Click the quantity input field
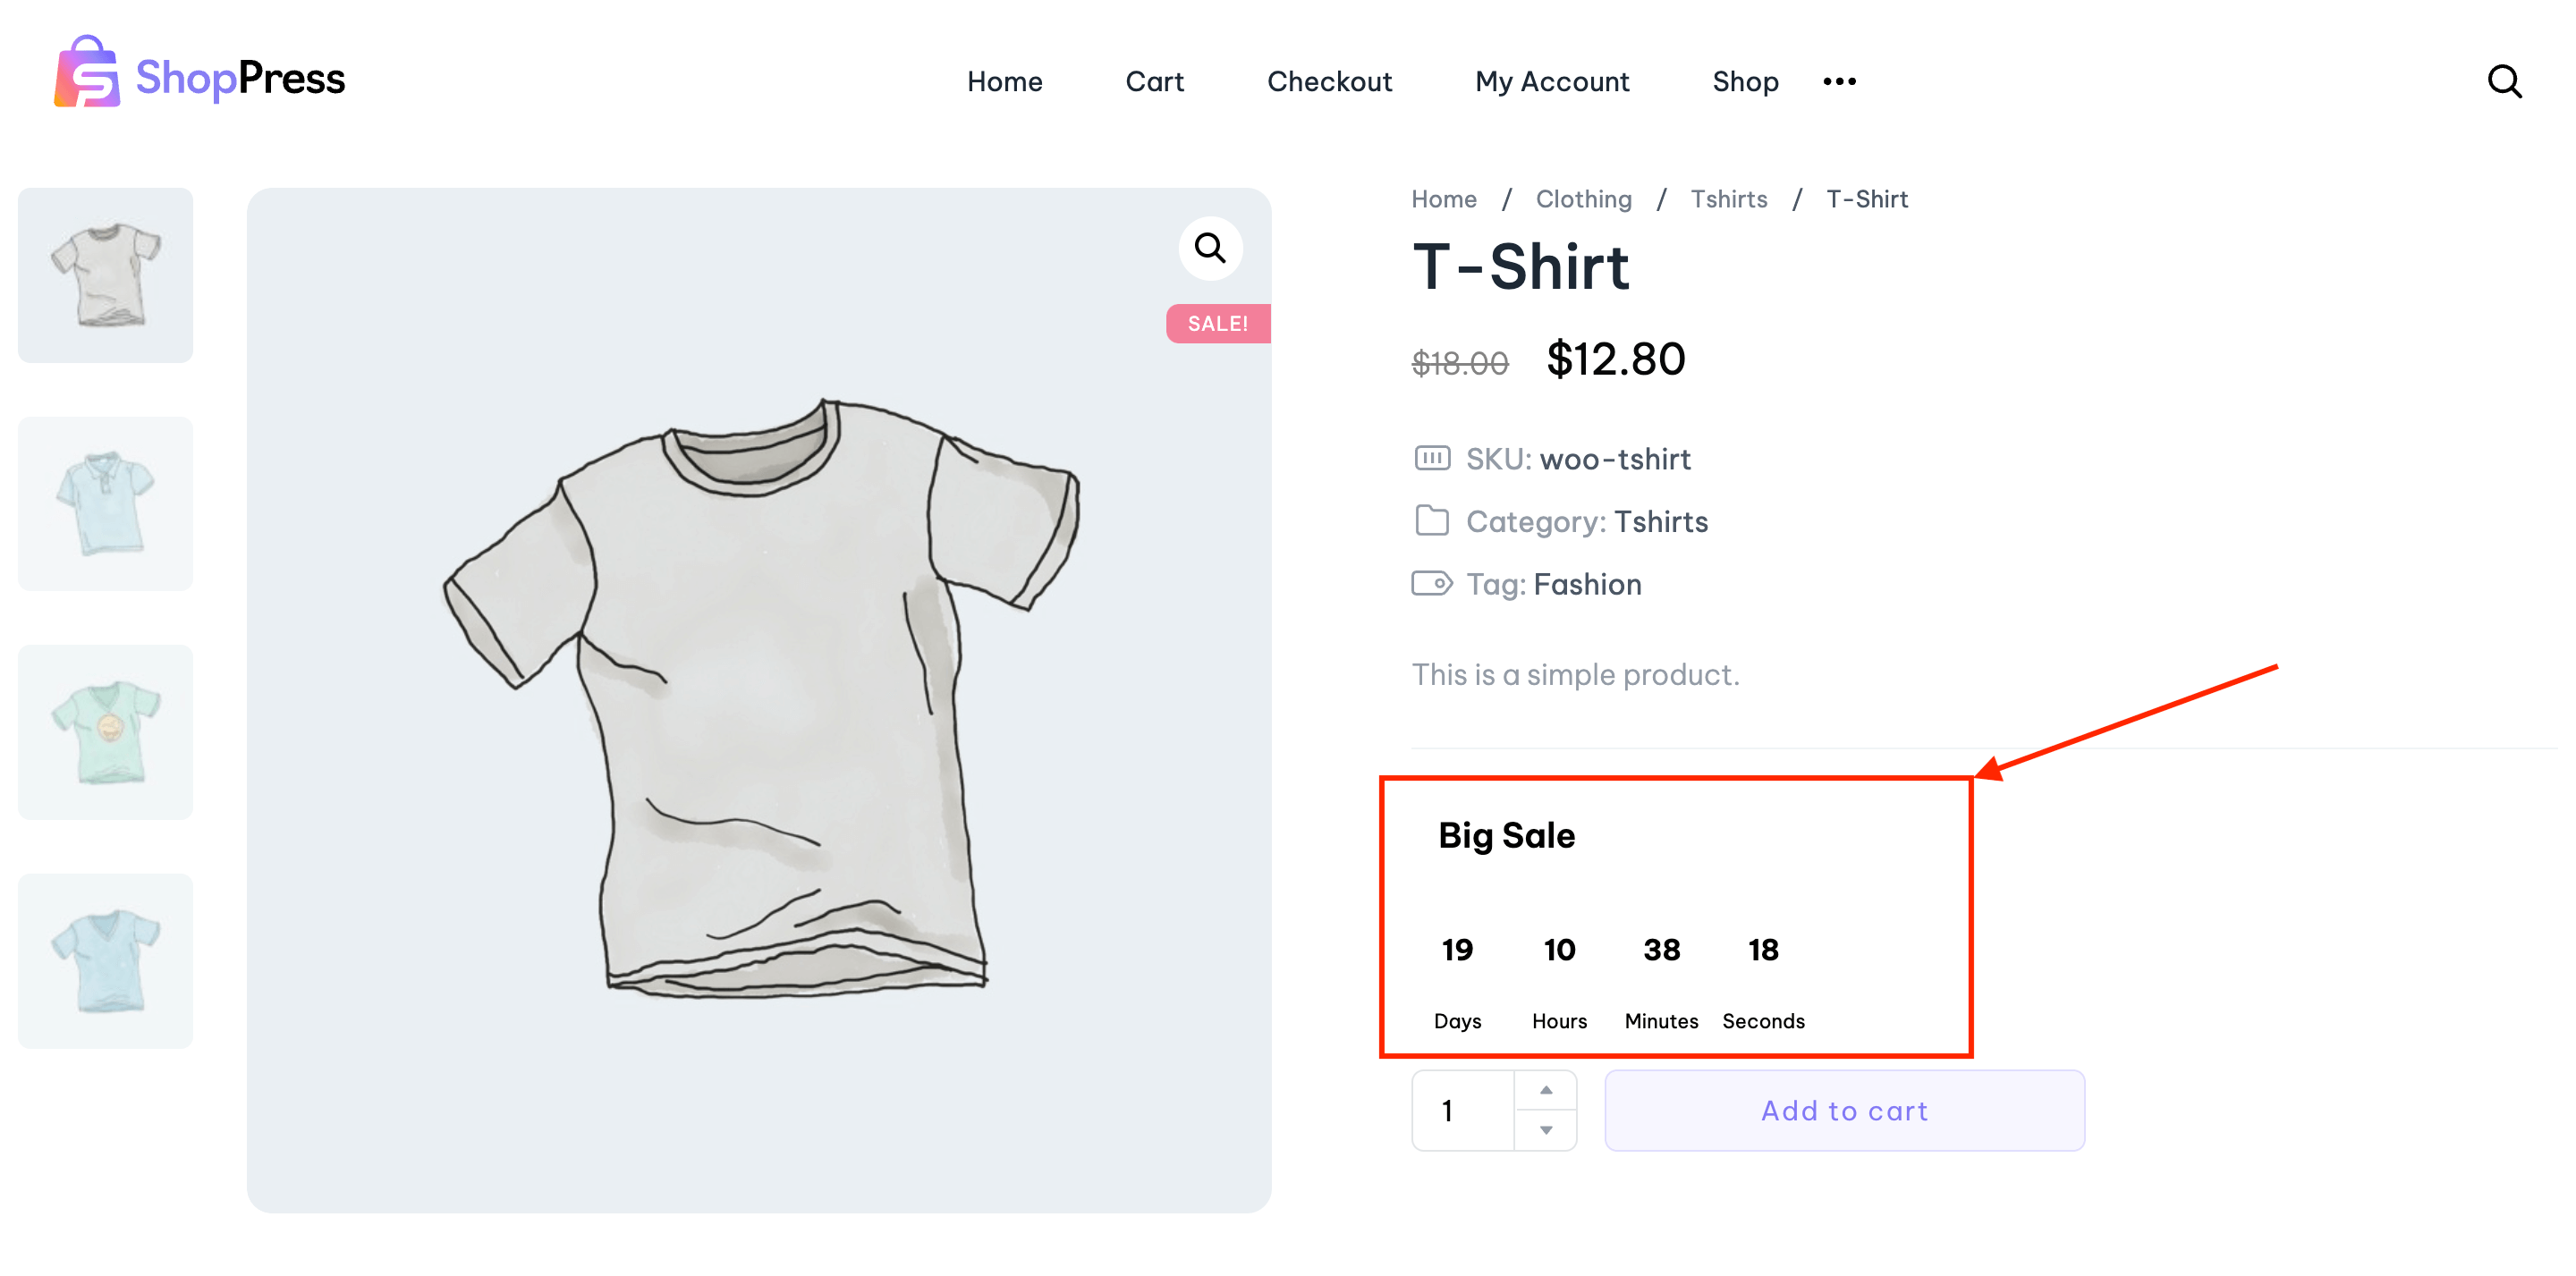Viewport: 2576px width, 1276px height. point(1461,1110)
